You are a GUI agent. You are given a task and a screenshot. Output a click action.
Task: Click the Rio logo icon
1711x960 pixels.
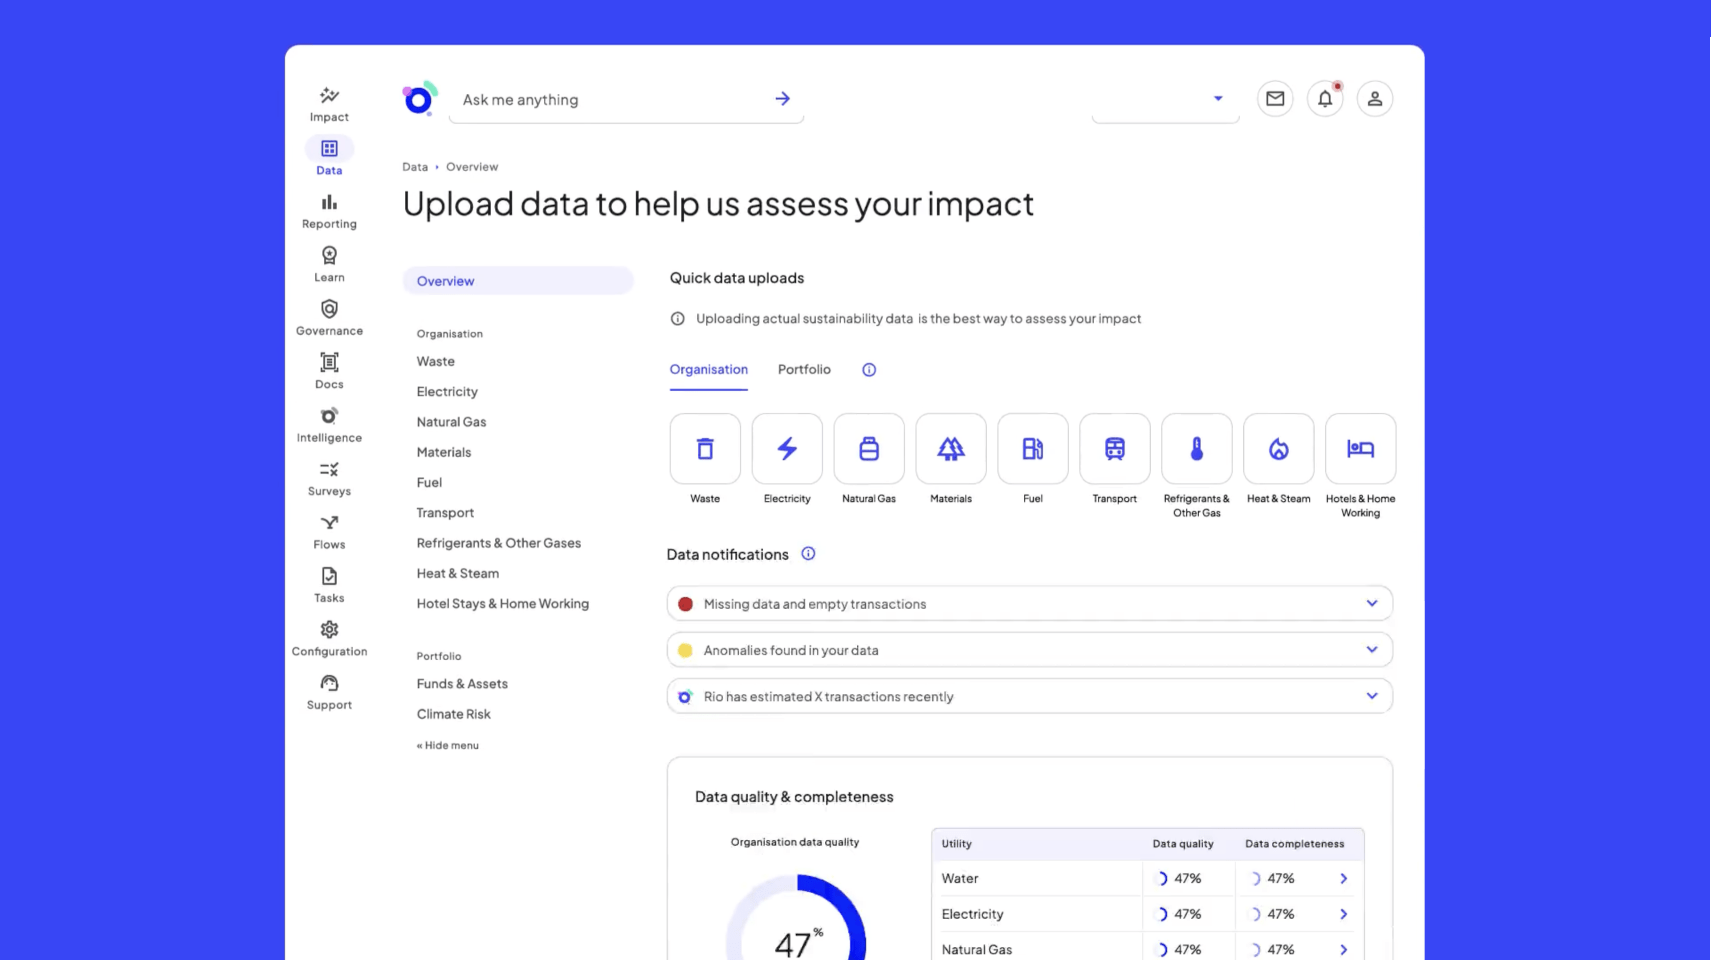pos(420,98)
